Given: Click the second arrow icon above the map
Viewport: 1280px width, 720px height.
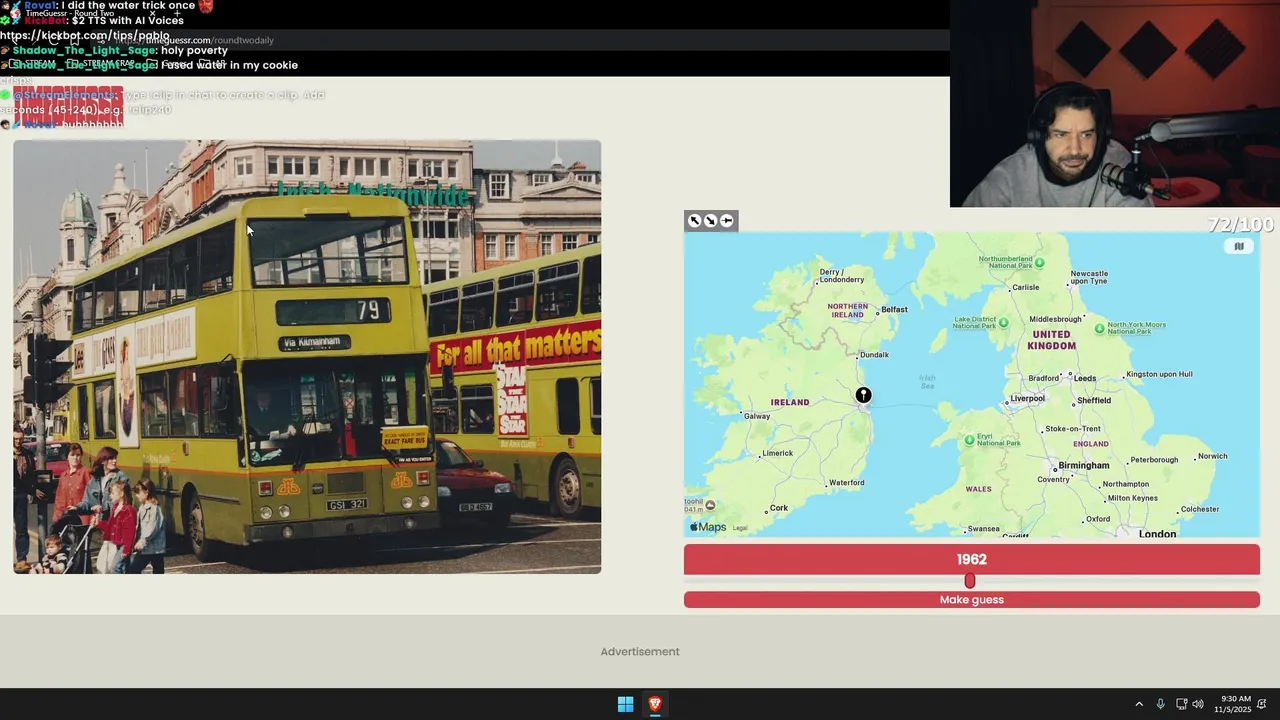Looking at the screenshot, I should 710,221.
